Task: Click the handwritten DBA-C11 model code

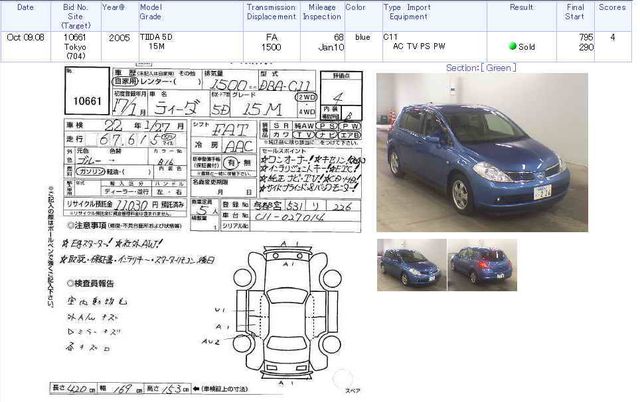Action: (x=285, y=85)
